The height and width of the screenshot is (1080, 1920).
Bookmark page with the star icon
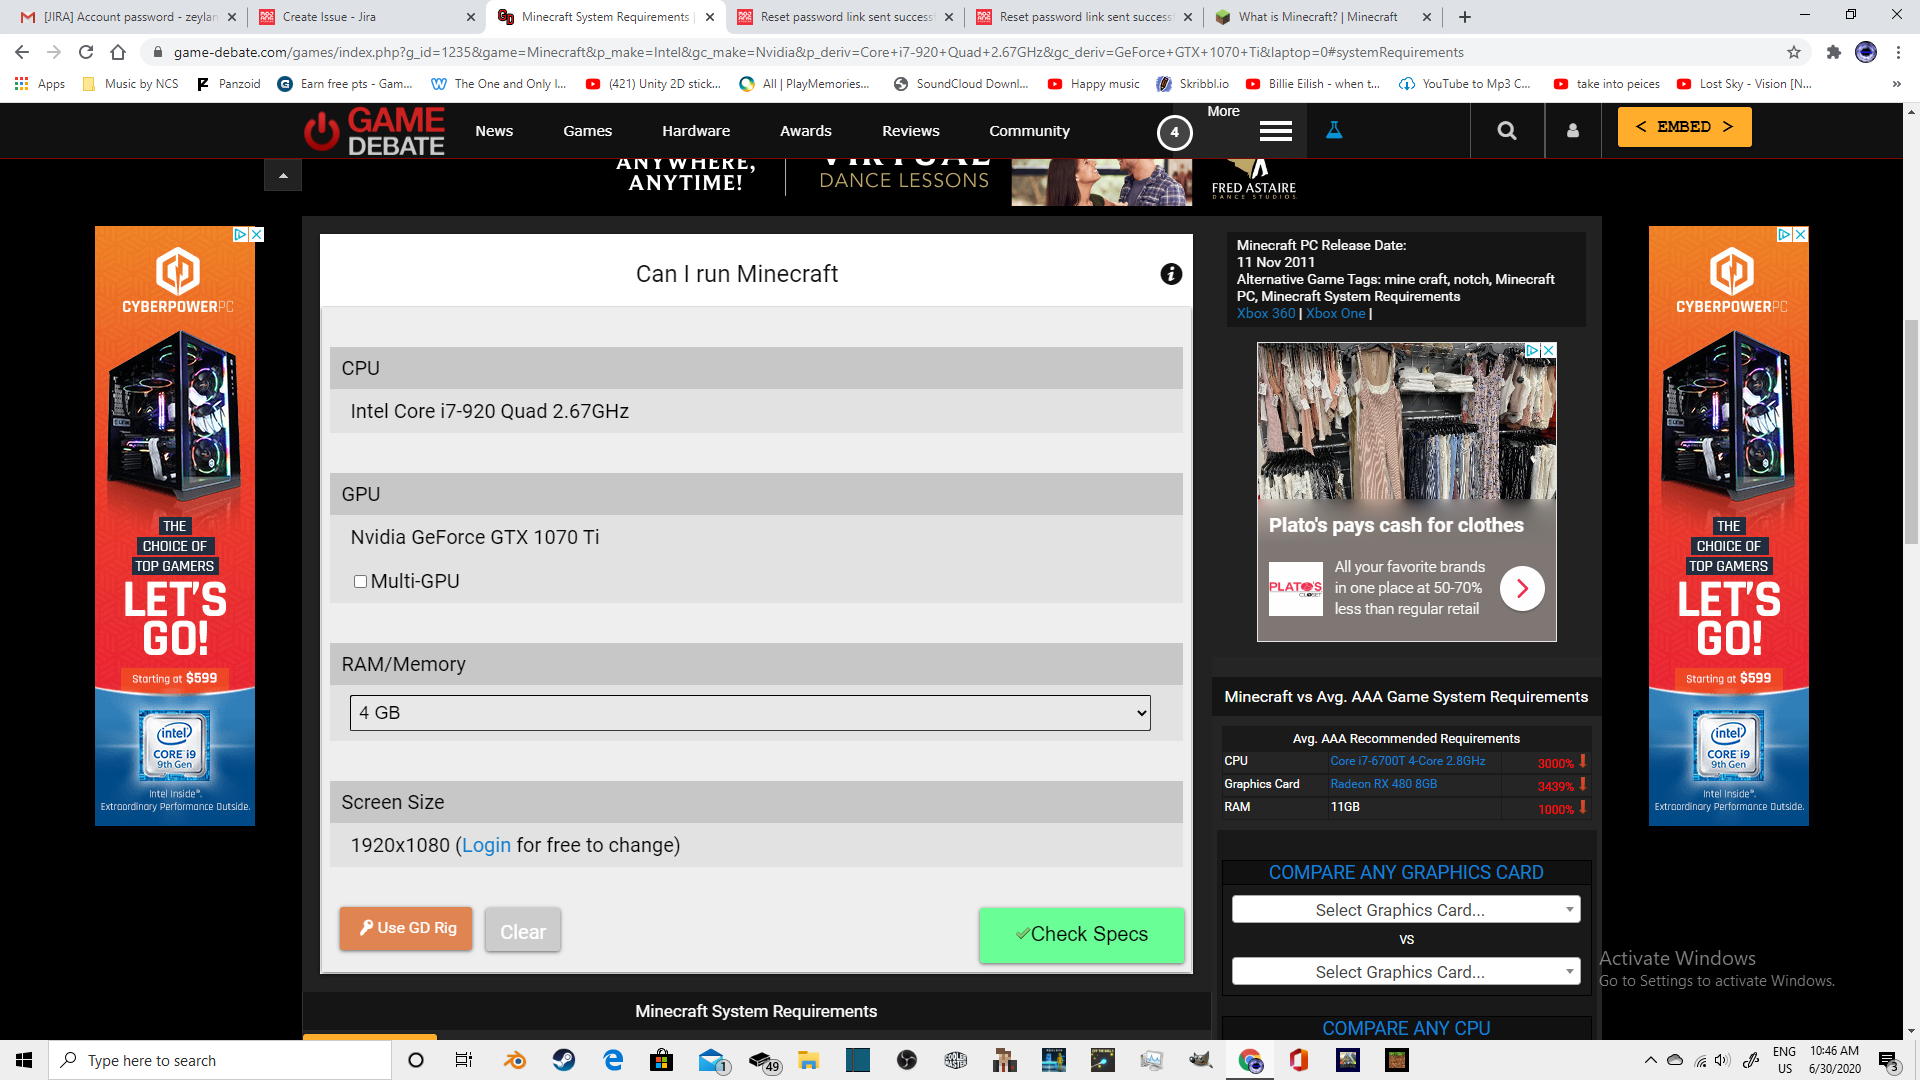click(1794, 52)
